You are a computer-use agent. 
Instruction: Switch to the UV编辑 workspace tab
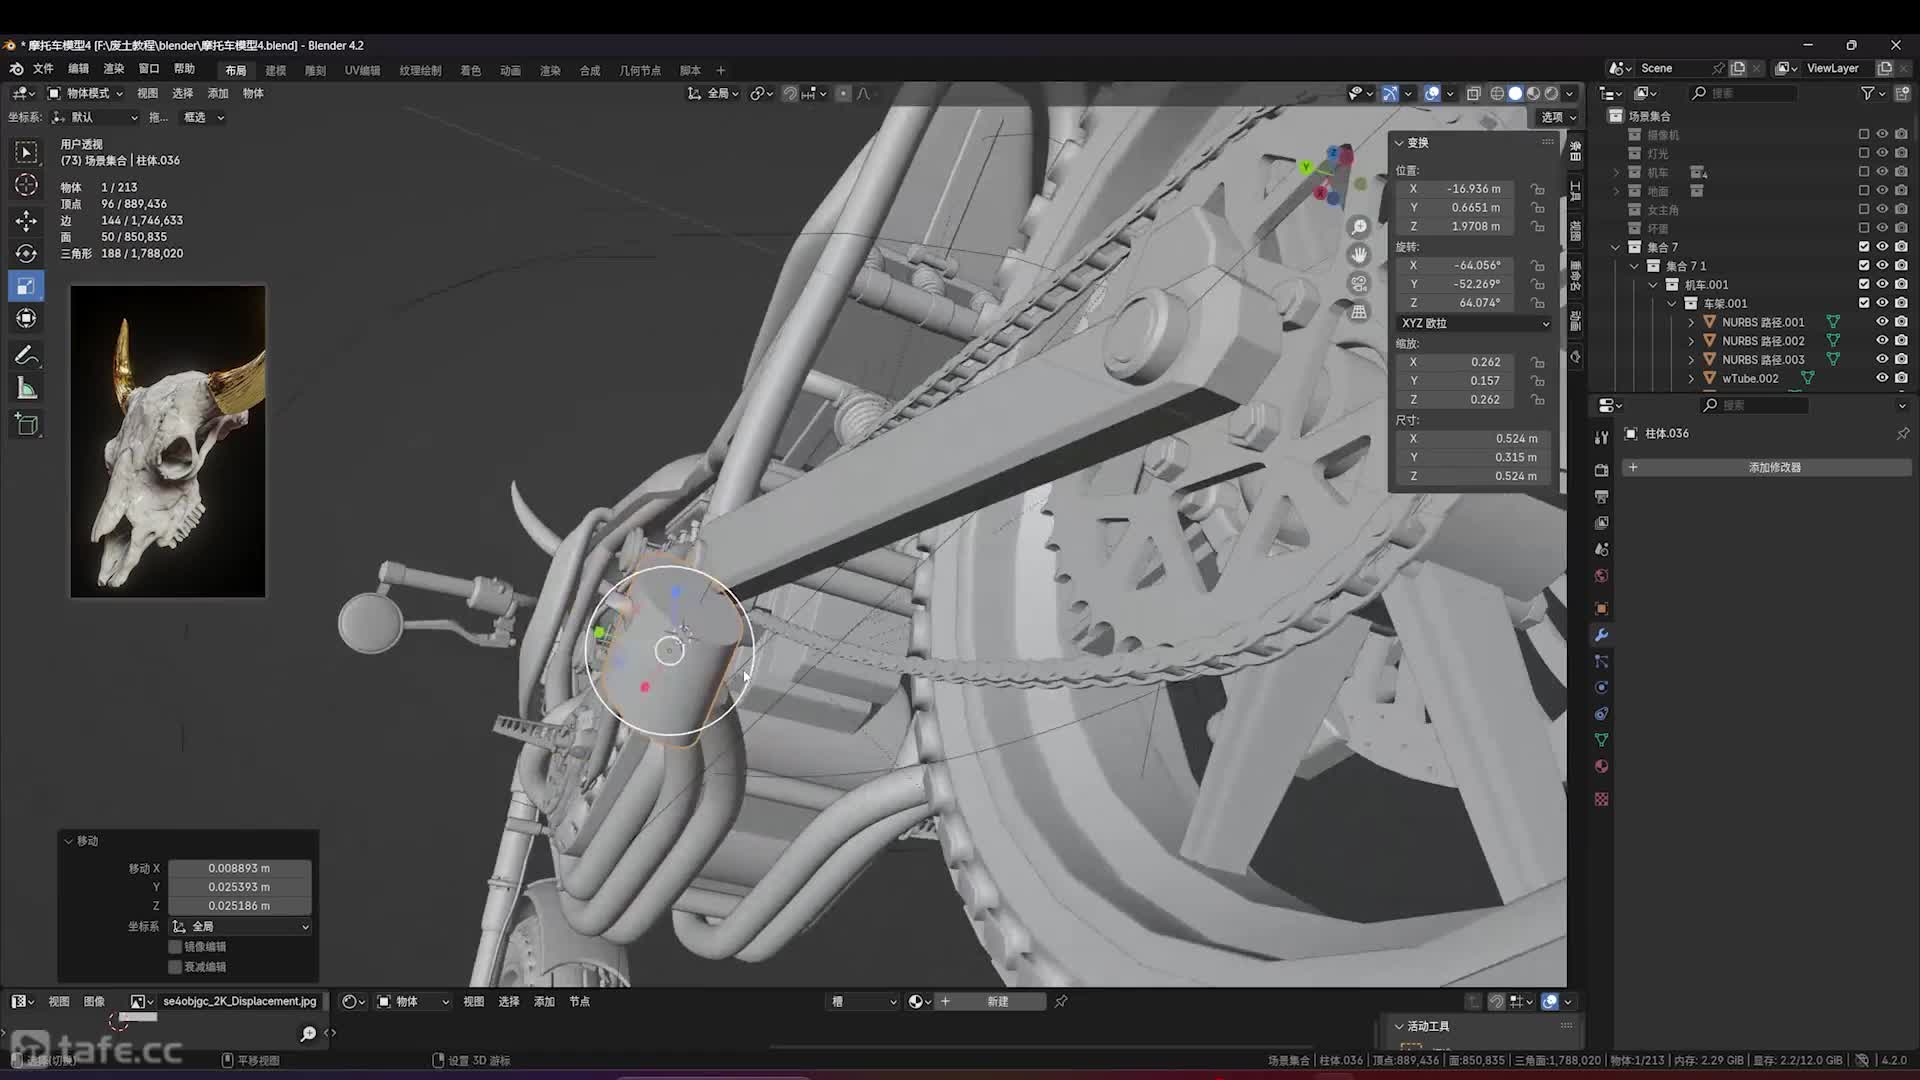pos(362,71)
